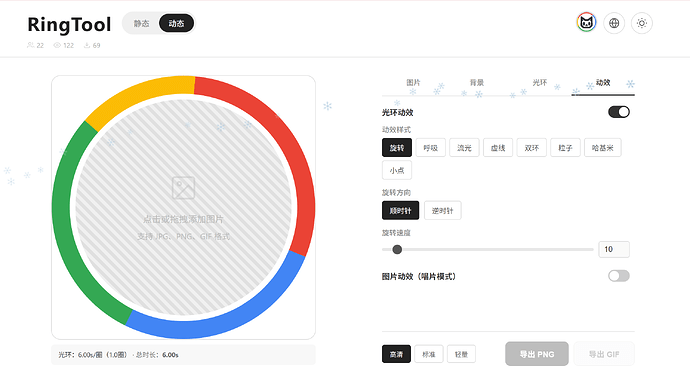Select 逆时针 rotation direction
Viewport: 690px width, 374px height.
(x=443, y=211)
